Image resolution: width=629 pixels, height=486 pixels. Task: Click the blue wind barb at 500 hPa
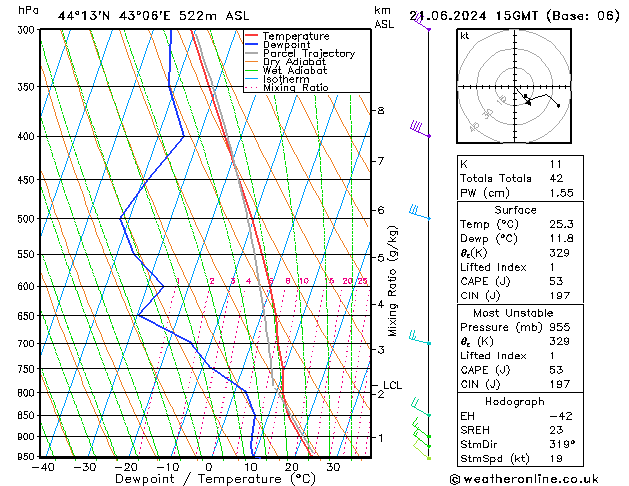tap(420, 212)
